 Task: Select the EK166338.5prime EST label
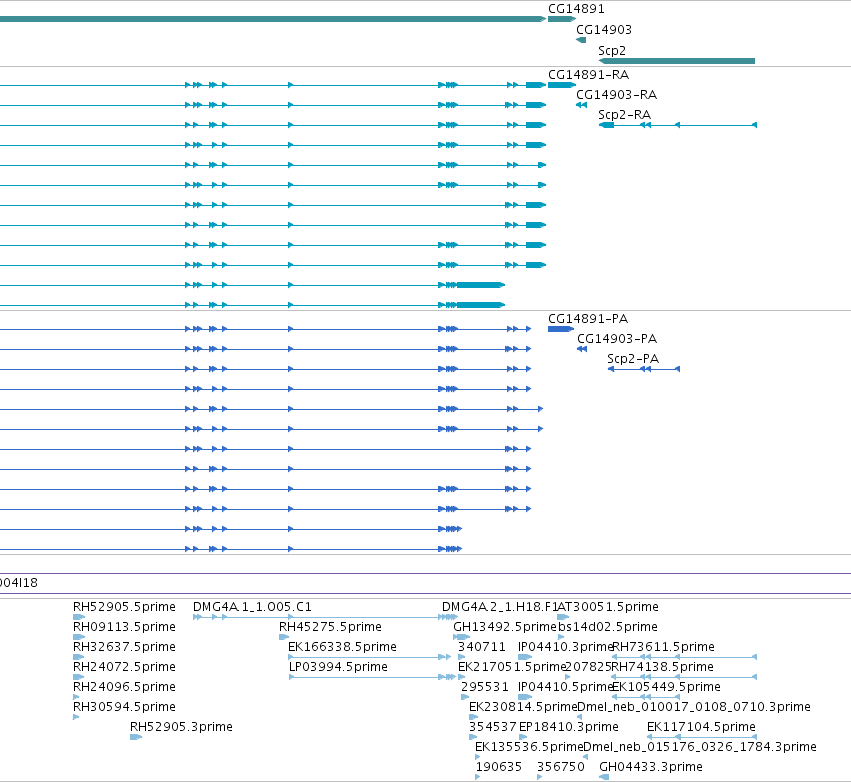click(342, 647)
